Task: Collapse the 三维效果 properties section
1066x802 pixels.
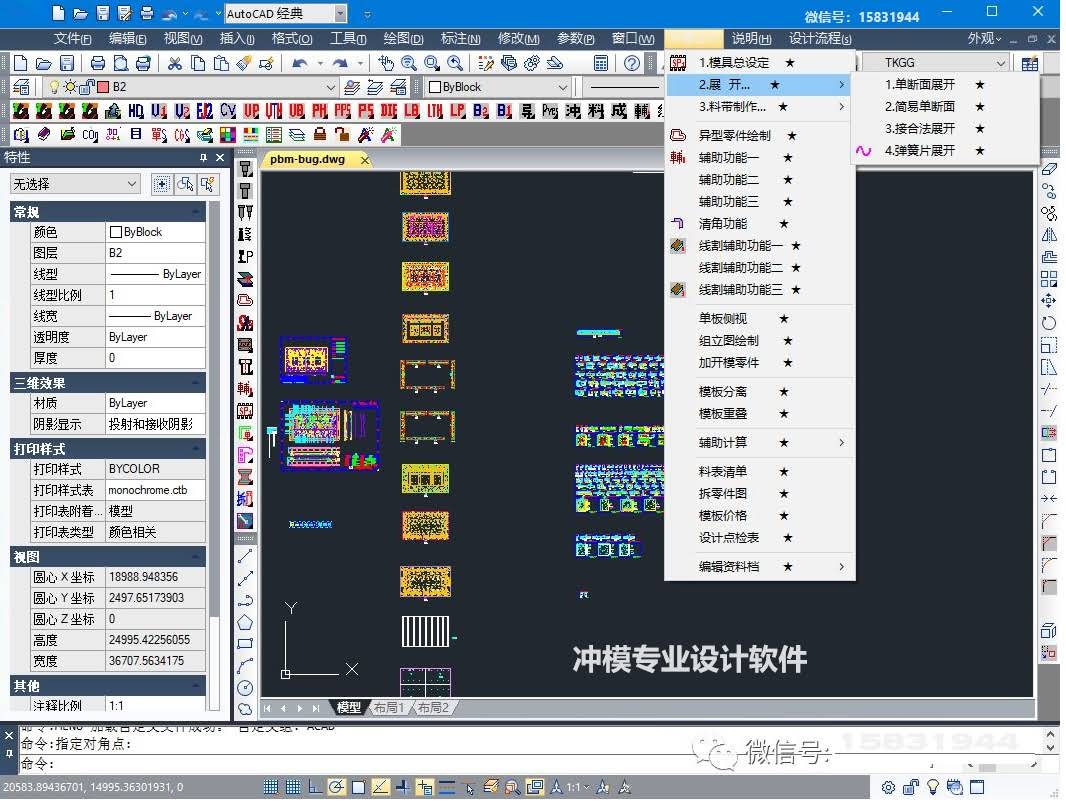Action: [196, 383]
